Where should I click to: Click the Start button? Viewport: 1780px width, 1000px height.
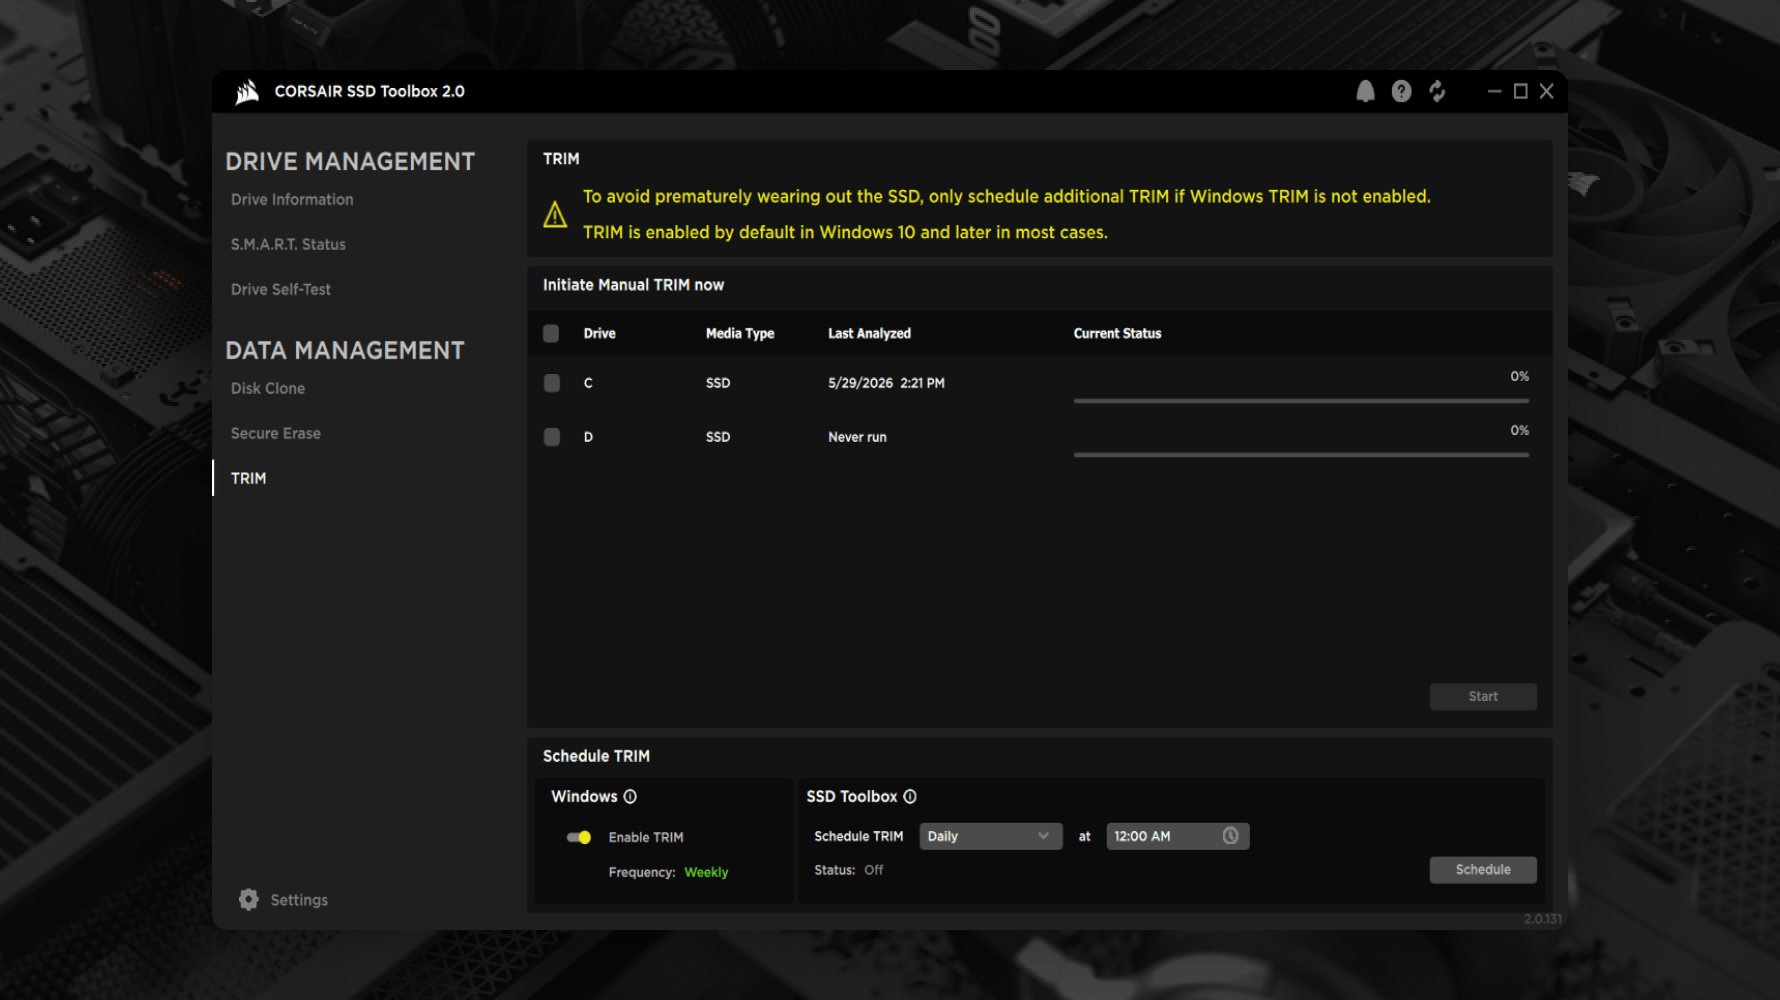[x=1483, y=696]
